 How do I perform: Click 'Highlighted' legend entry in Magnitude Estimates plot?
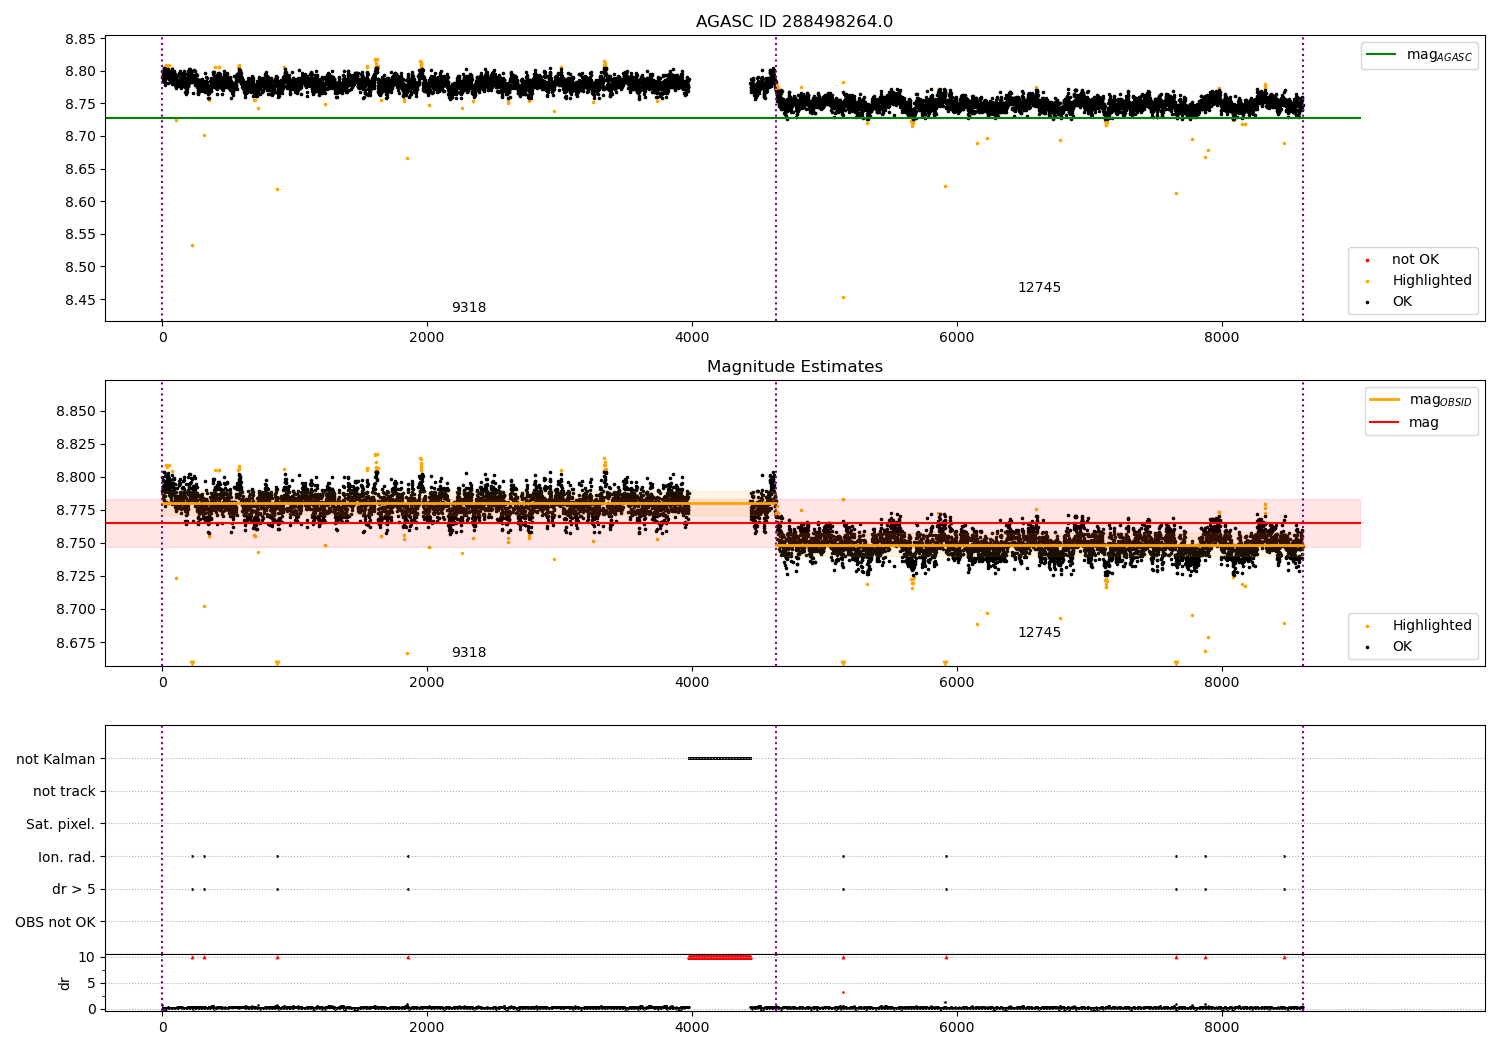1421,626
